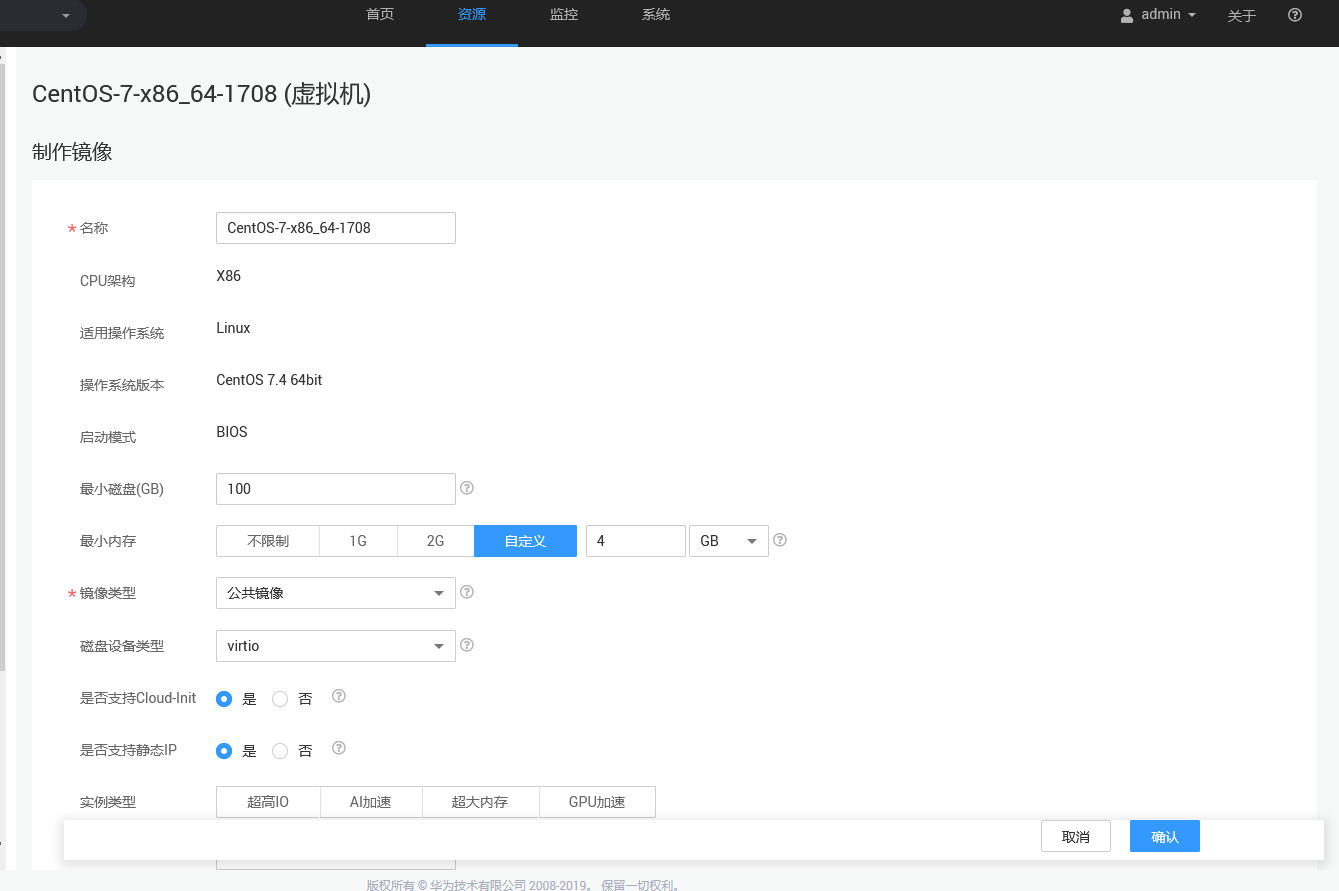This screenshot has width=1339, height=891.
Task: Show help tooltip for 最小磁盘(GB)
Action: point(466,488)
